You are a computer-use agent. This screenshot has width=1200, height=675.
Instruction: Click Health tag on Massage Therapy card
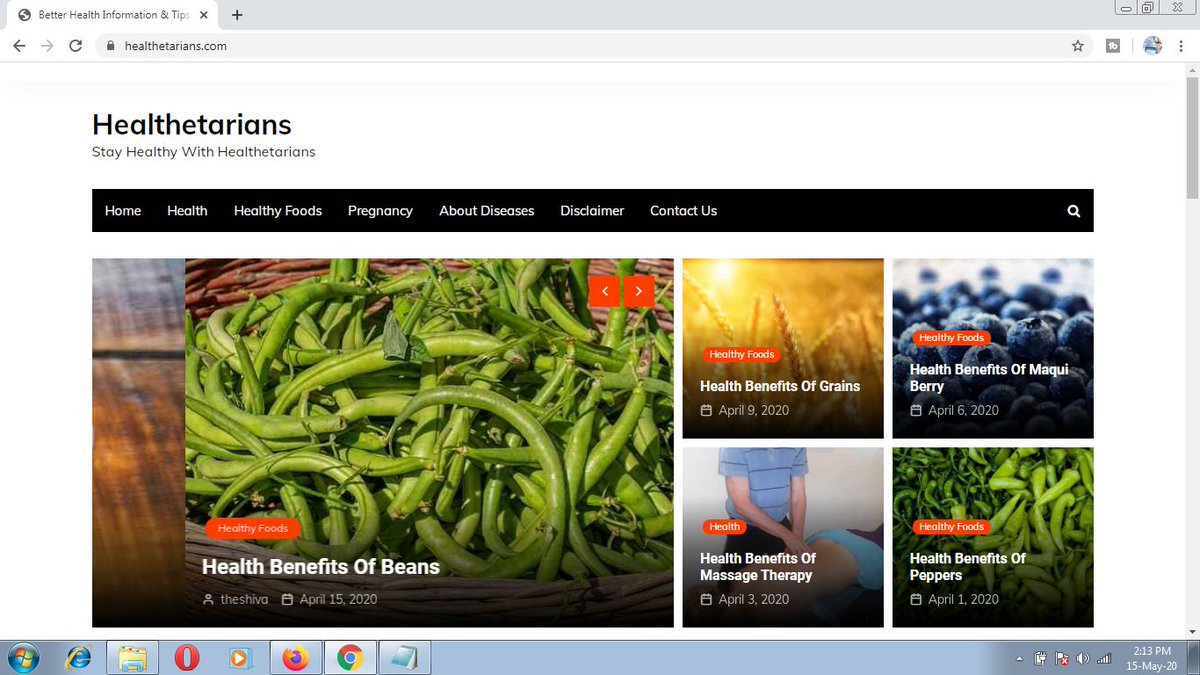pos(724,527)
